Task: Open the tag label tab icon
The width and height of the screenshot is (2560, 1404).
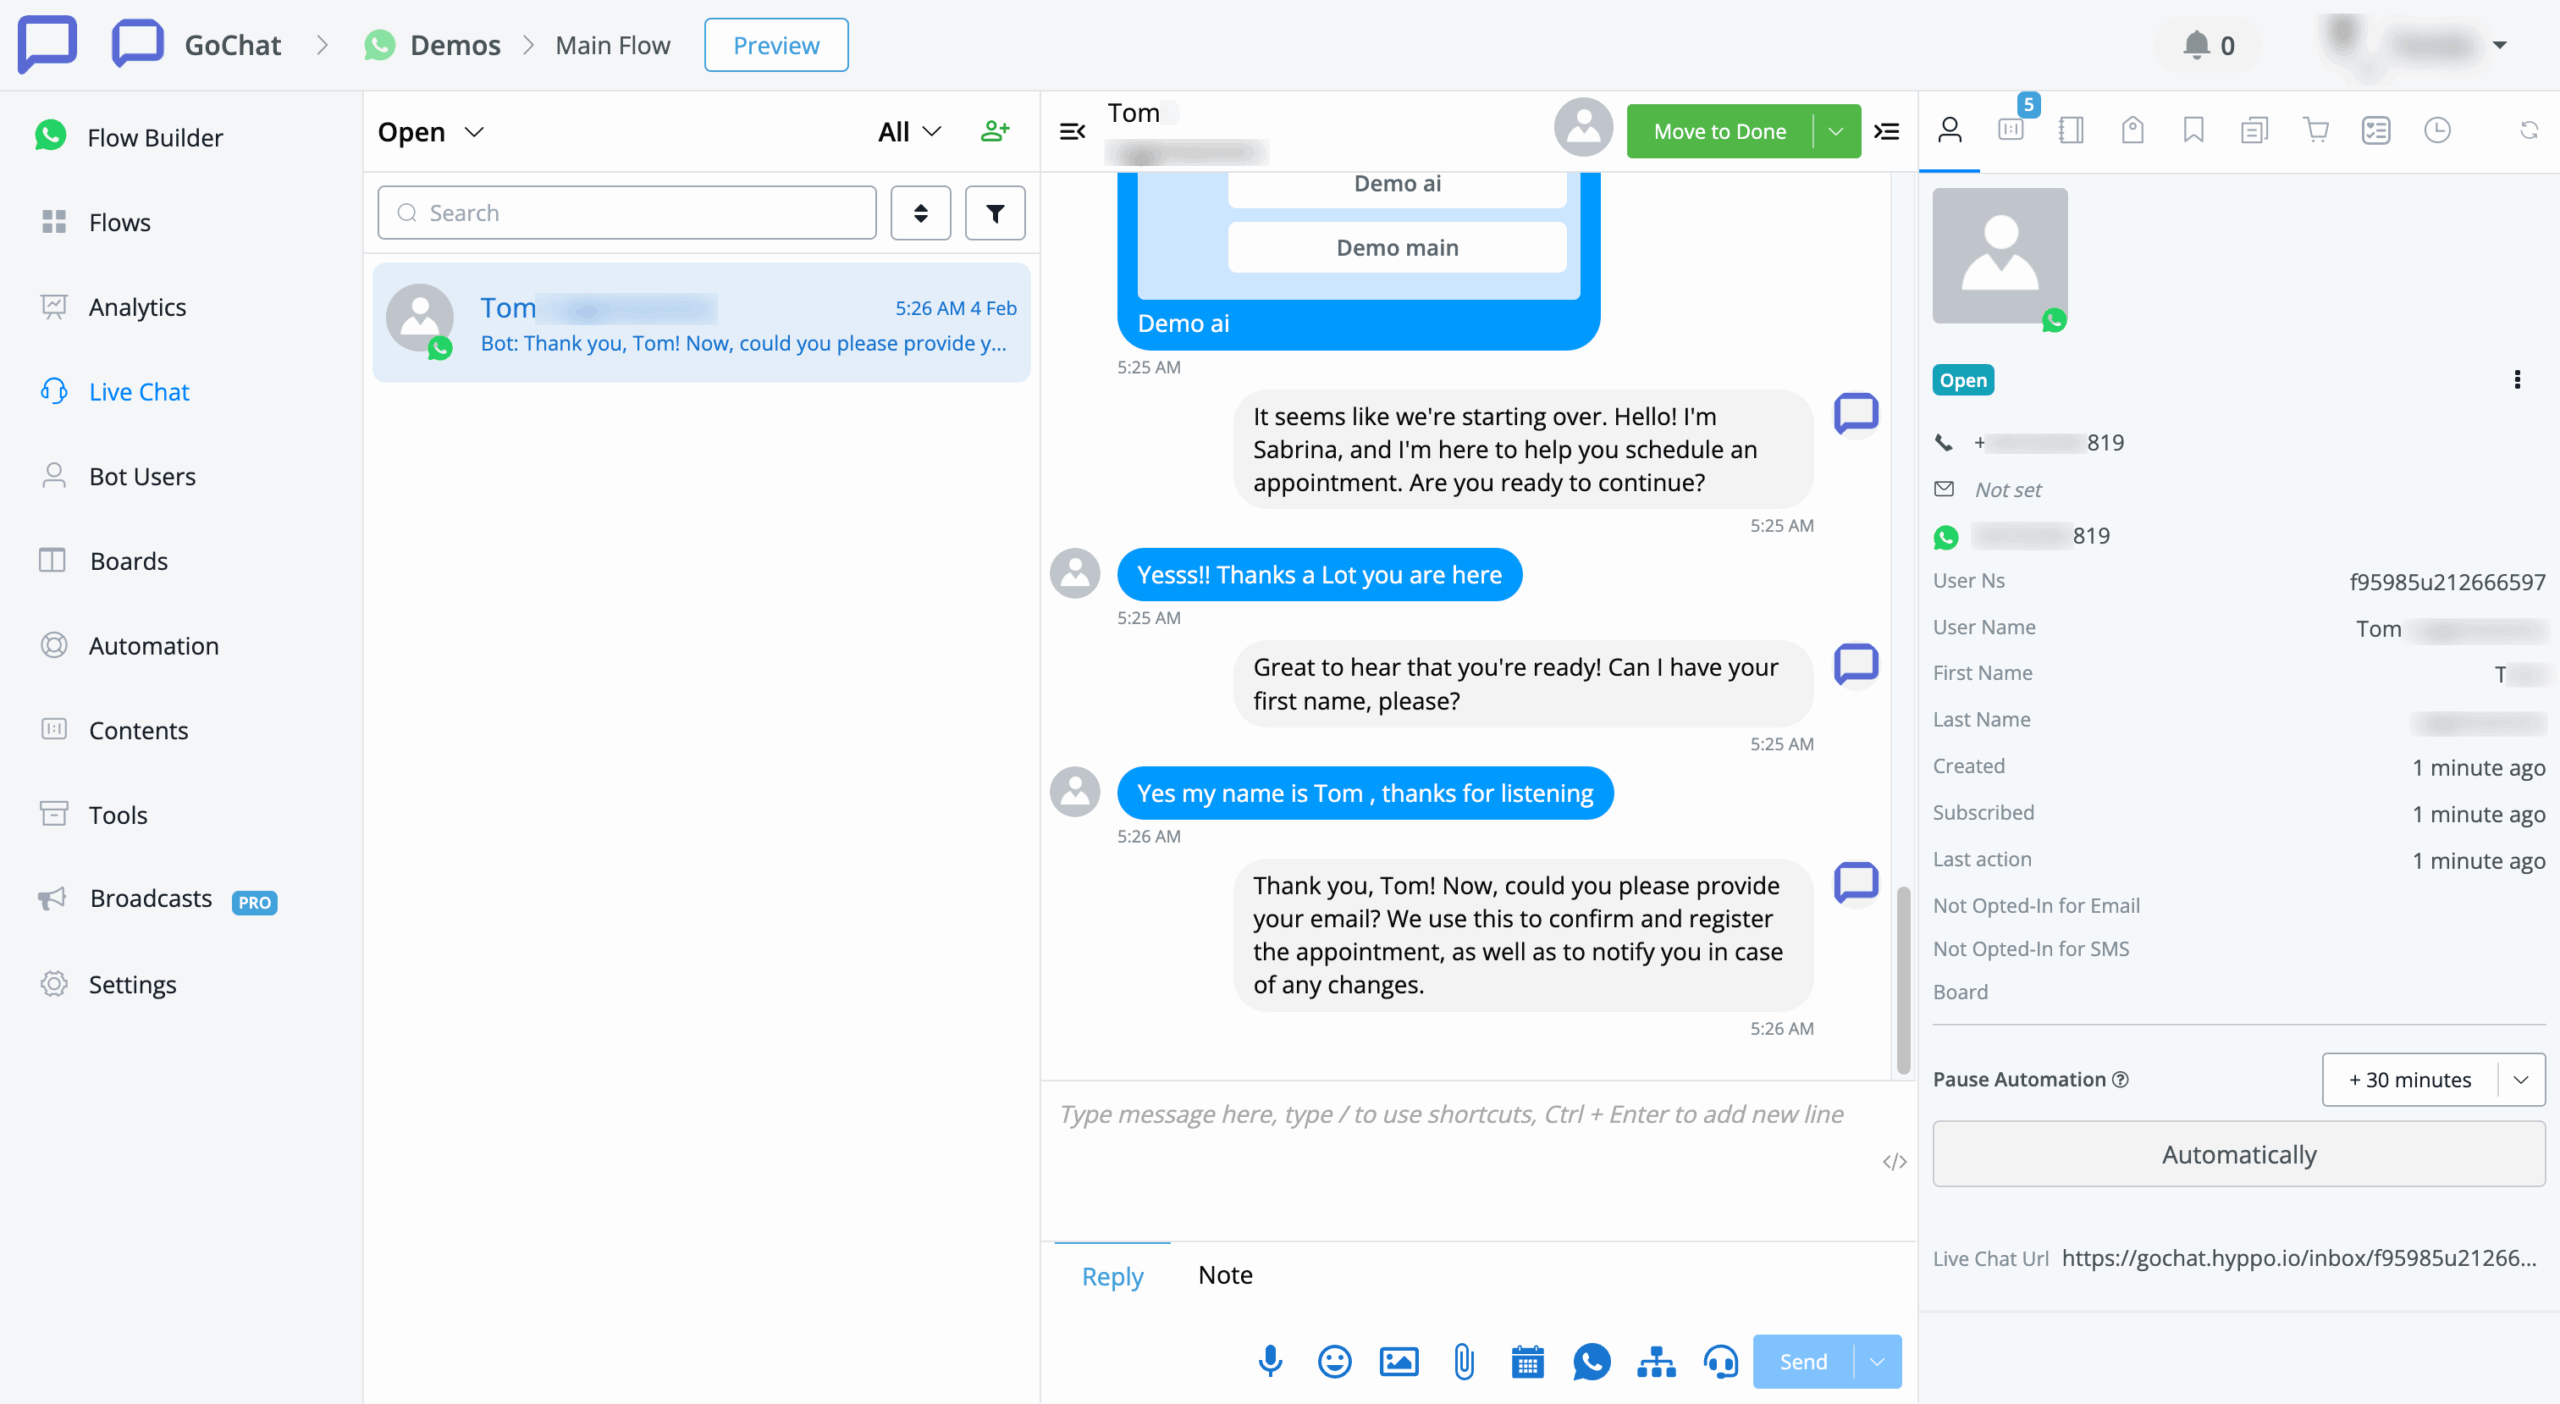Action: click(2132, 130)
